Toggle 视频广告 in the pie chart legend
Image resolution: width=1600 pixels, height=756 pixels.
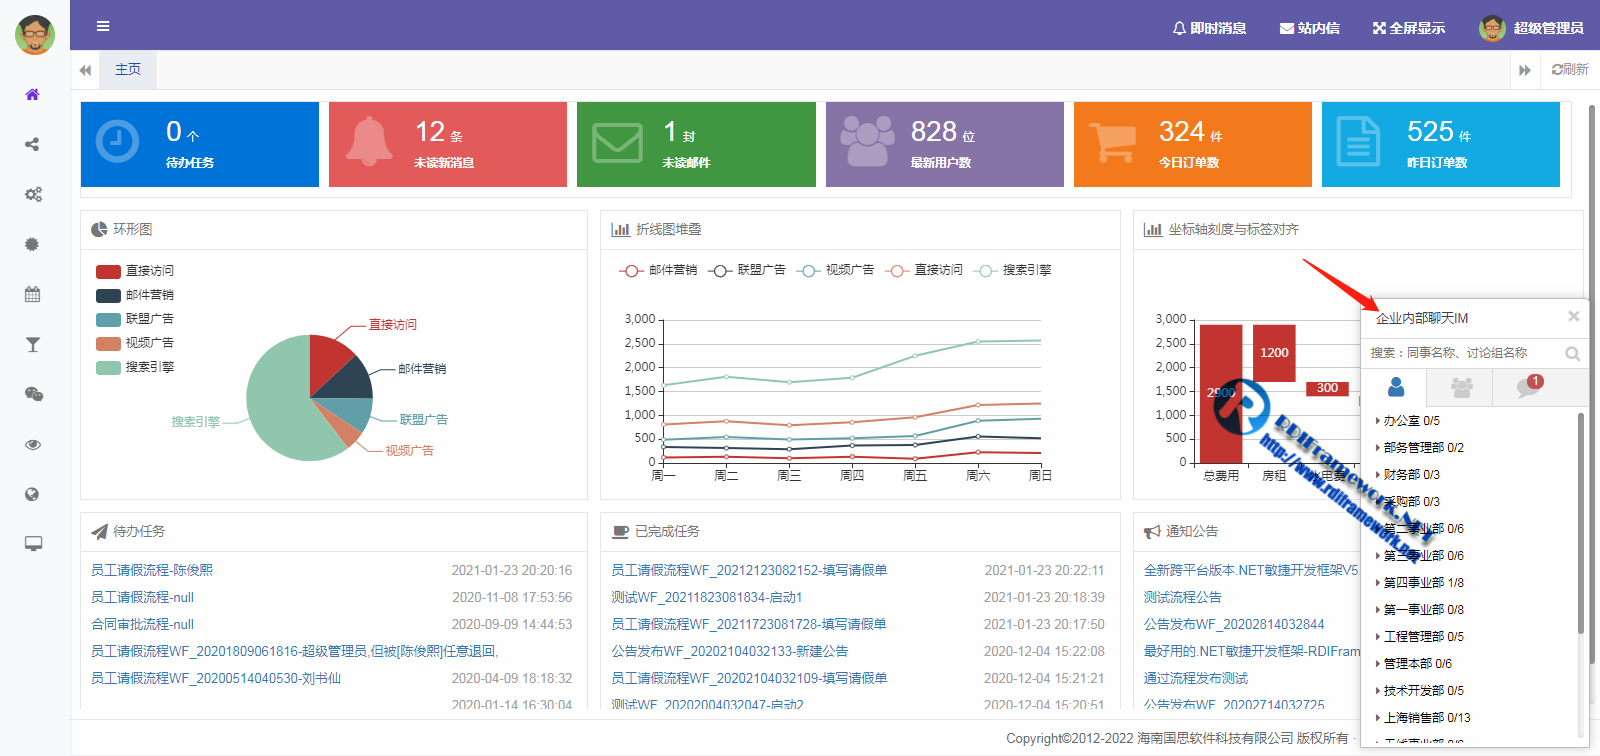click(135, 343)
